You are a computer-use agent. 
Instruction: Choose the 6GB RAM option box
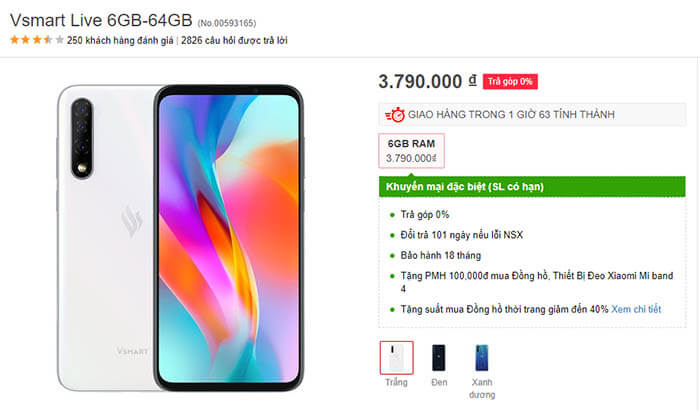411,151
